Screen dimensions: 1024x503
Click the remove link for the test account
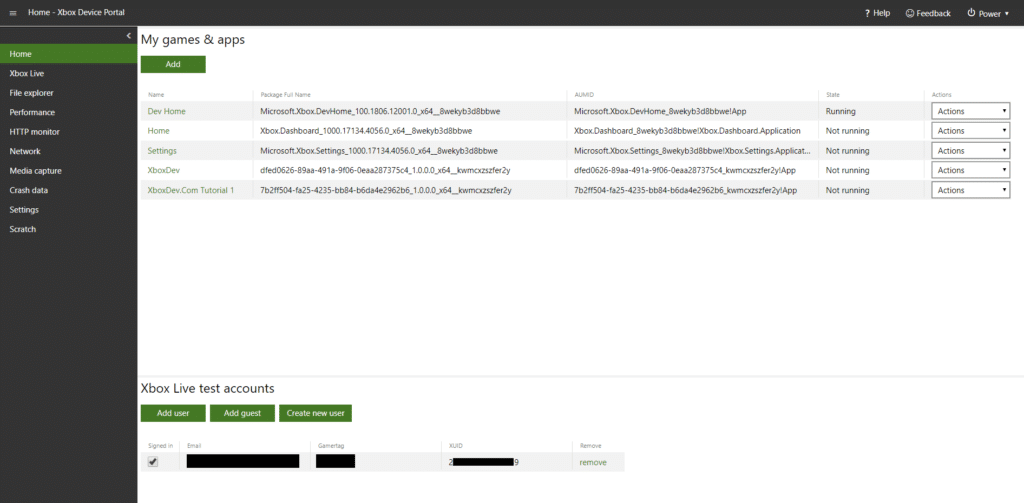593,462
